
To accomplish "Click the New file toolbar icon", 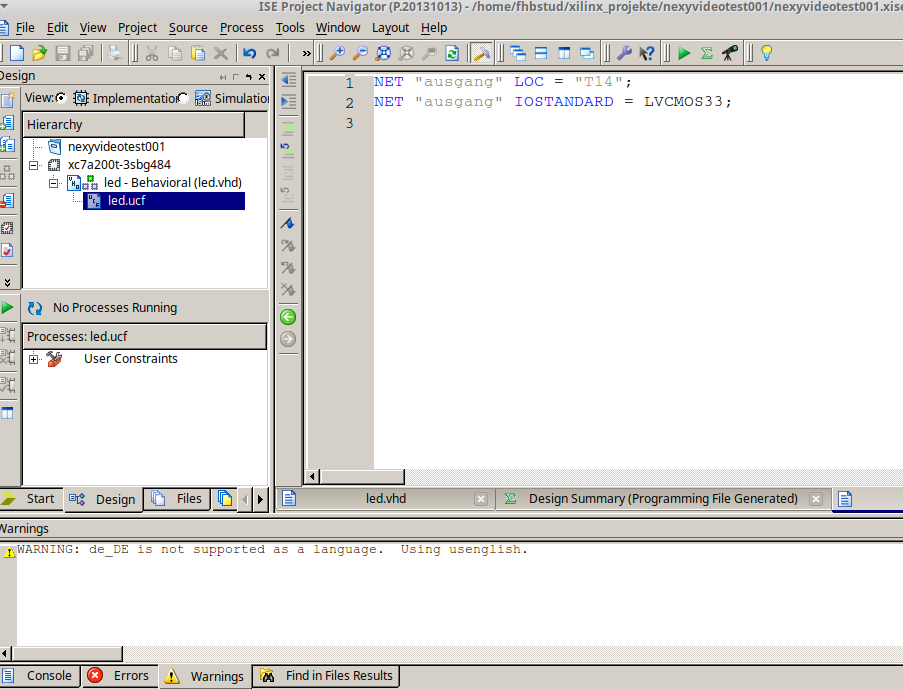I will (17, 53).
